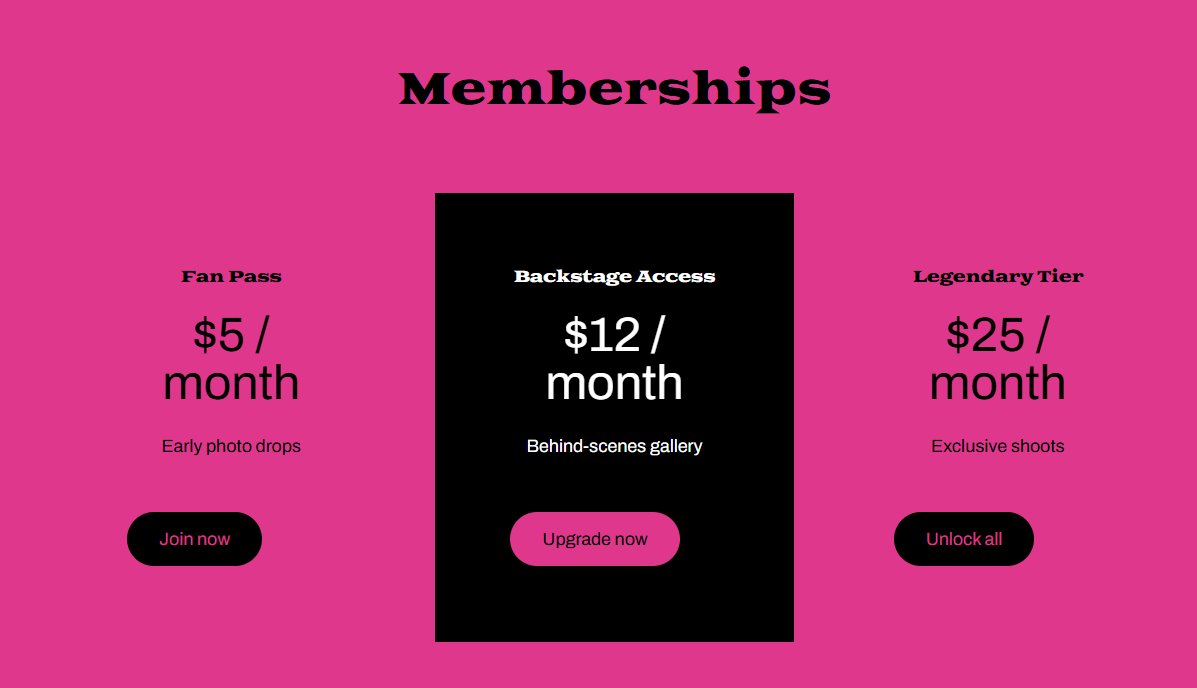Click the word month under $25
The width and height of the screenshot is (1197, 688).
[x=998, y=383]
